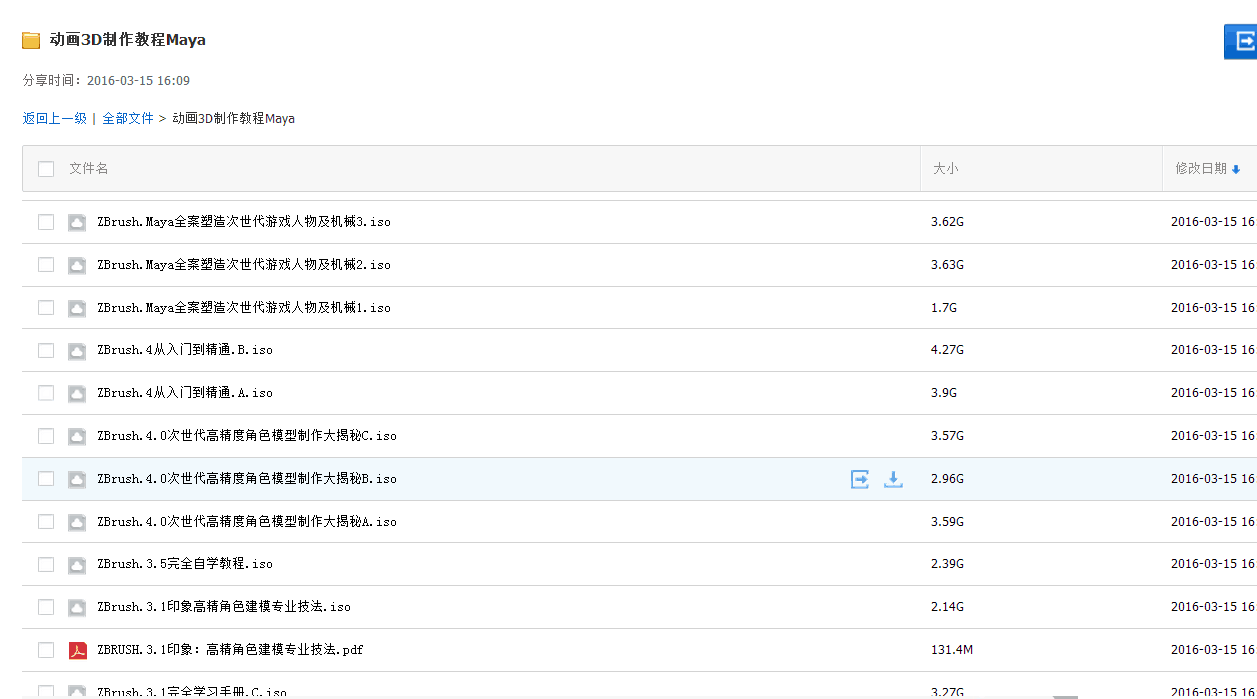Check the box for 游戏人物及机械1.iso

click(46, 308)
